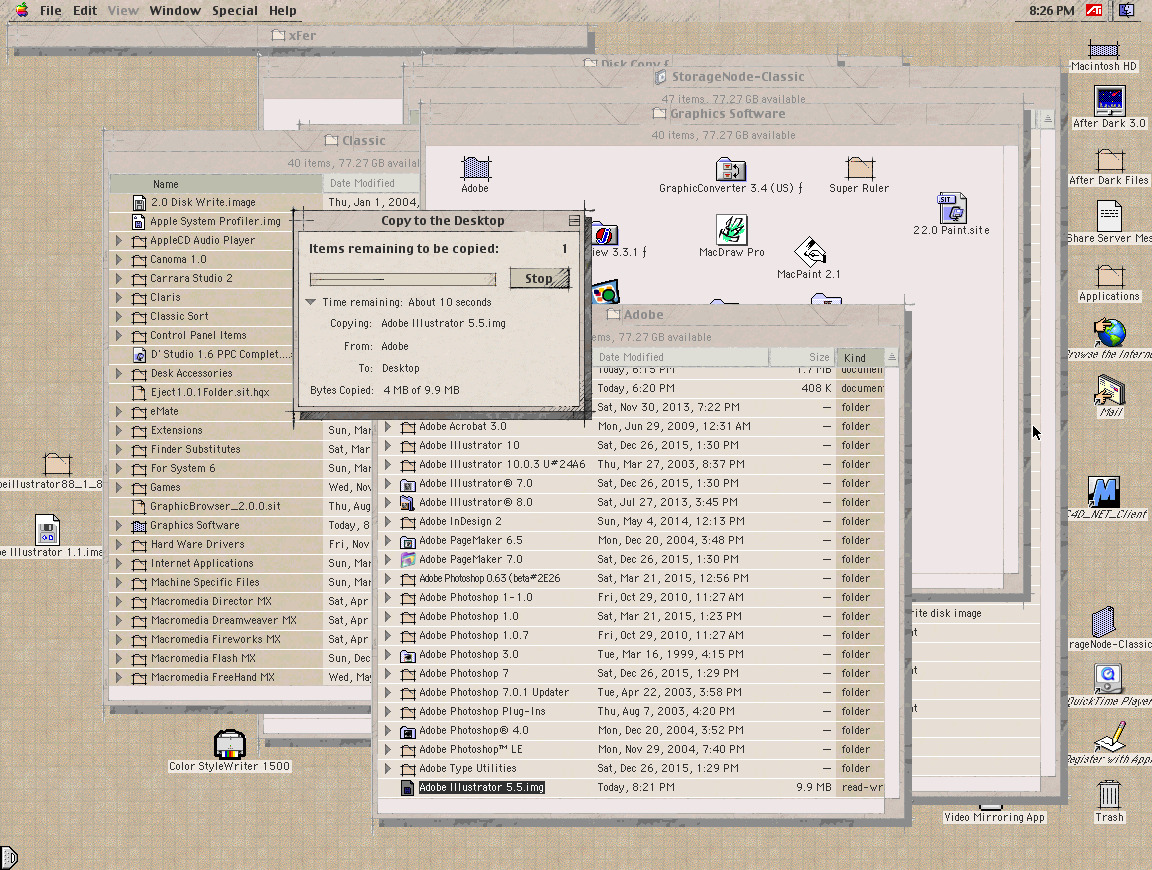This screenshot has height=870, width=1152.
Task: Select the Adobe Photoshop 3.0 folder icon
Action: click(x=408, y=655)
